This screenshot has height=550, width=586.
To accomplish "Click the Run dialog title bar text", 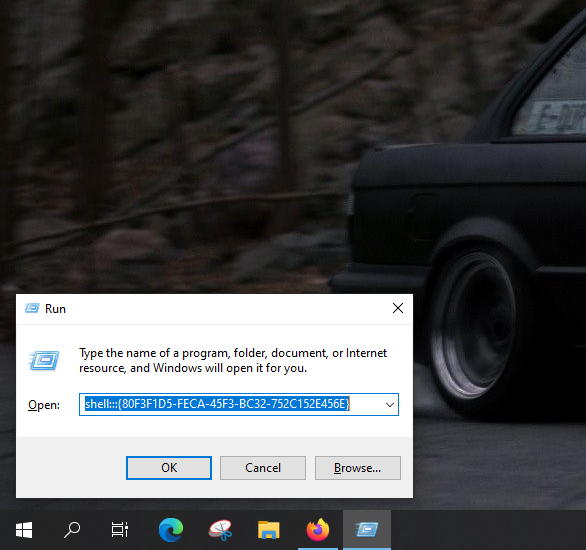I will 55,309.
